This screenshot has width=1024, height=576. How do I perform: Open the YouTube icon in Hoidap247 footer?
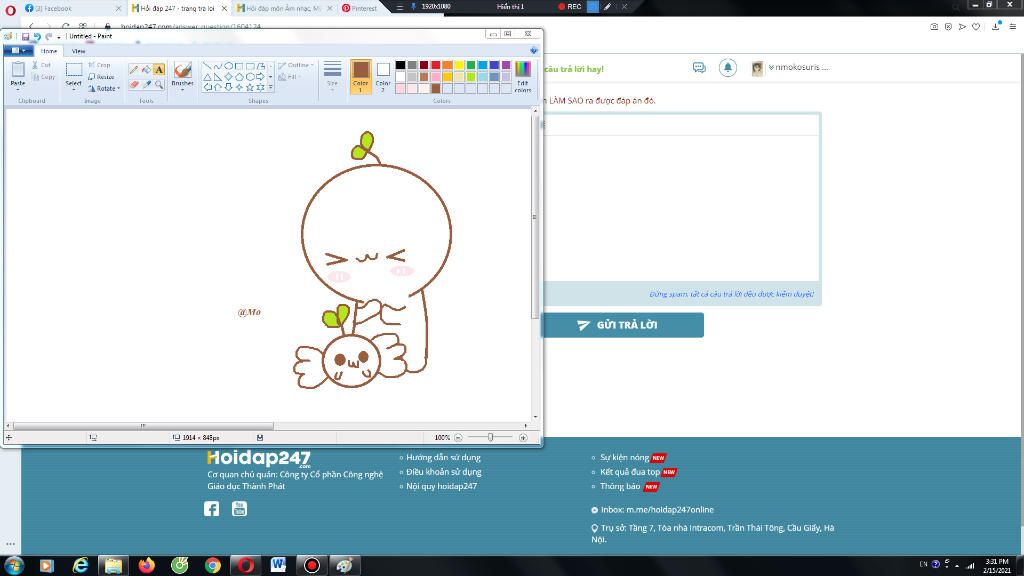[240, 509]
